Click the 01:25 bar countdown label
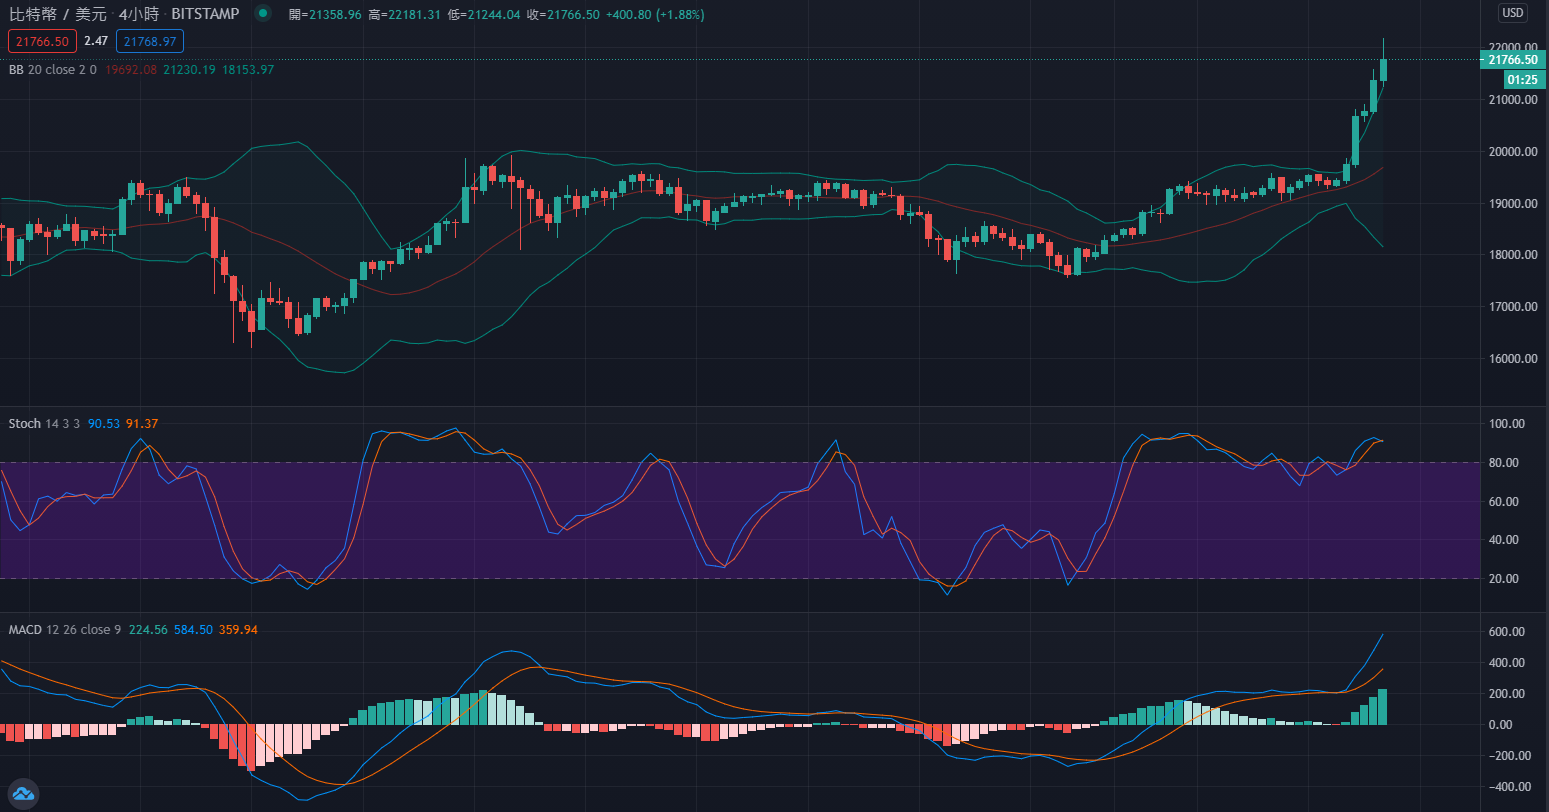Image resolution: width=1549 pixels, height=812 pixels. pos(1522,79)
